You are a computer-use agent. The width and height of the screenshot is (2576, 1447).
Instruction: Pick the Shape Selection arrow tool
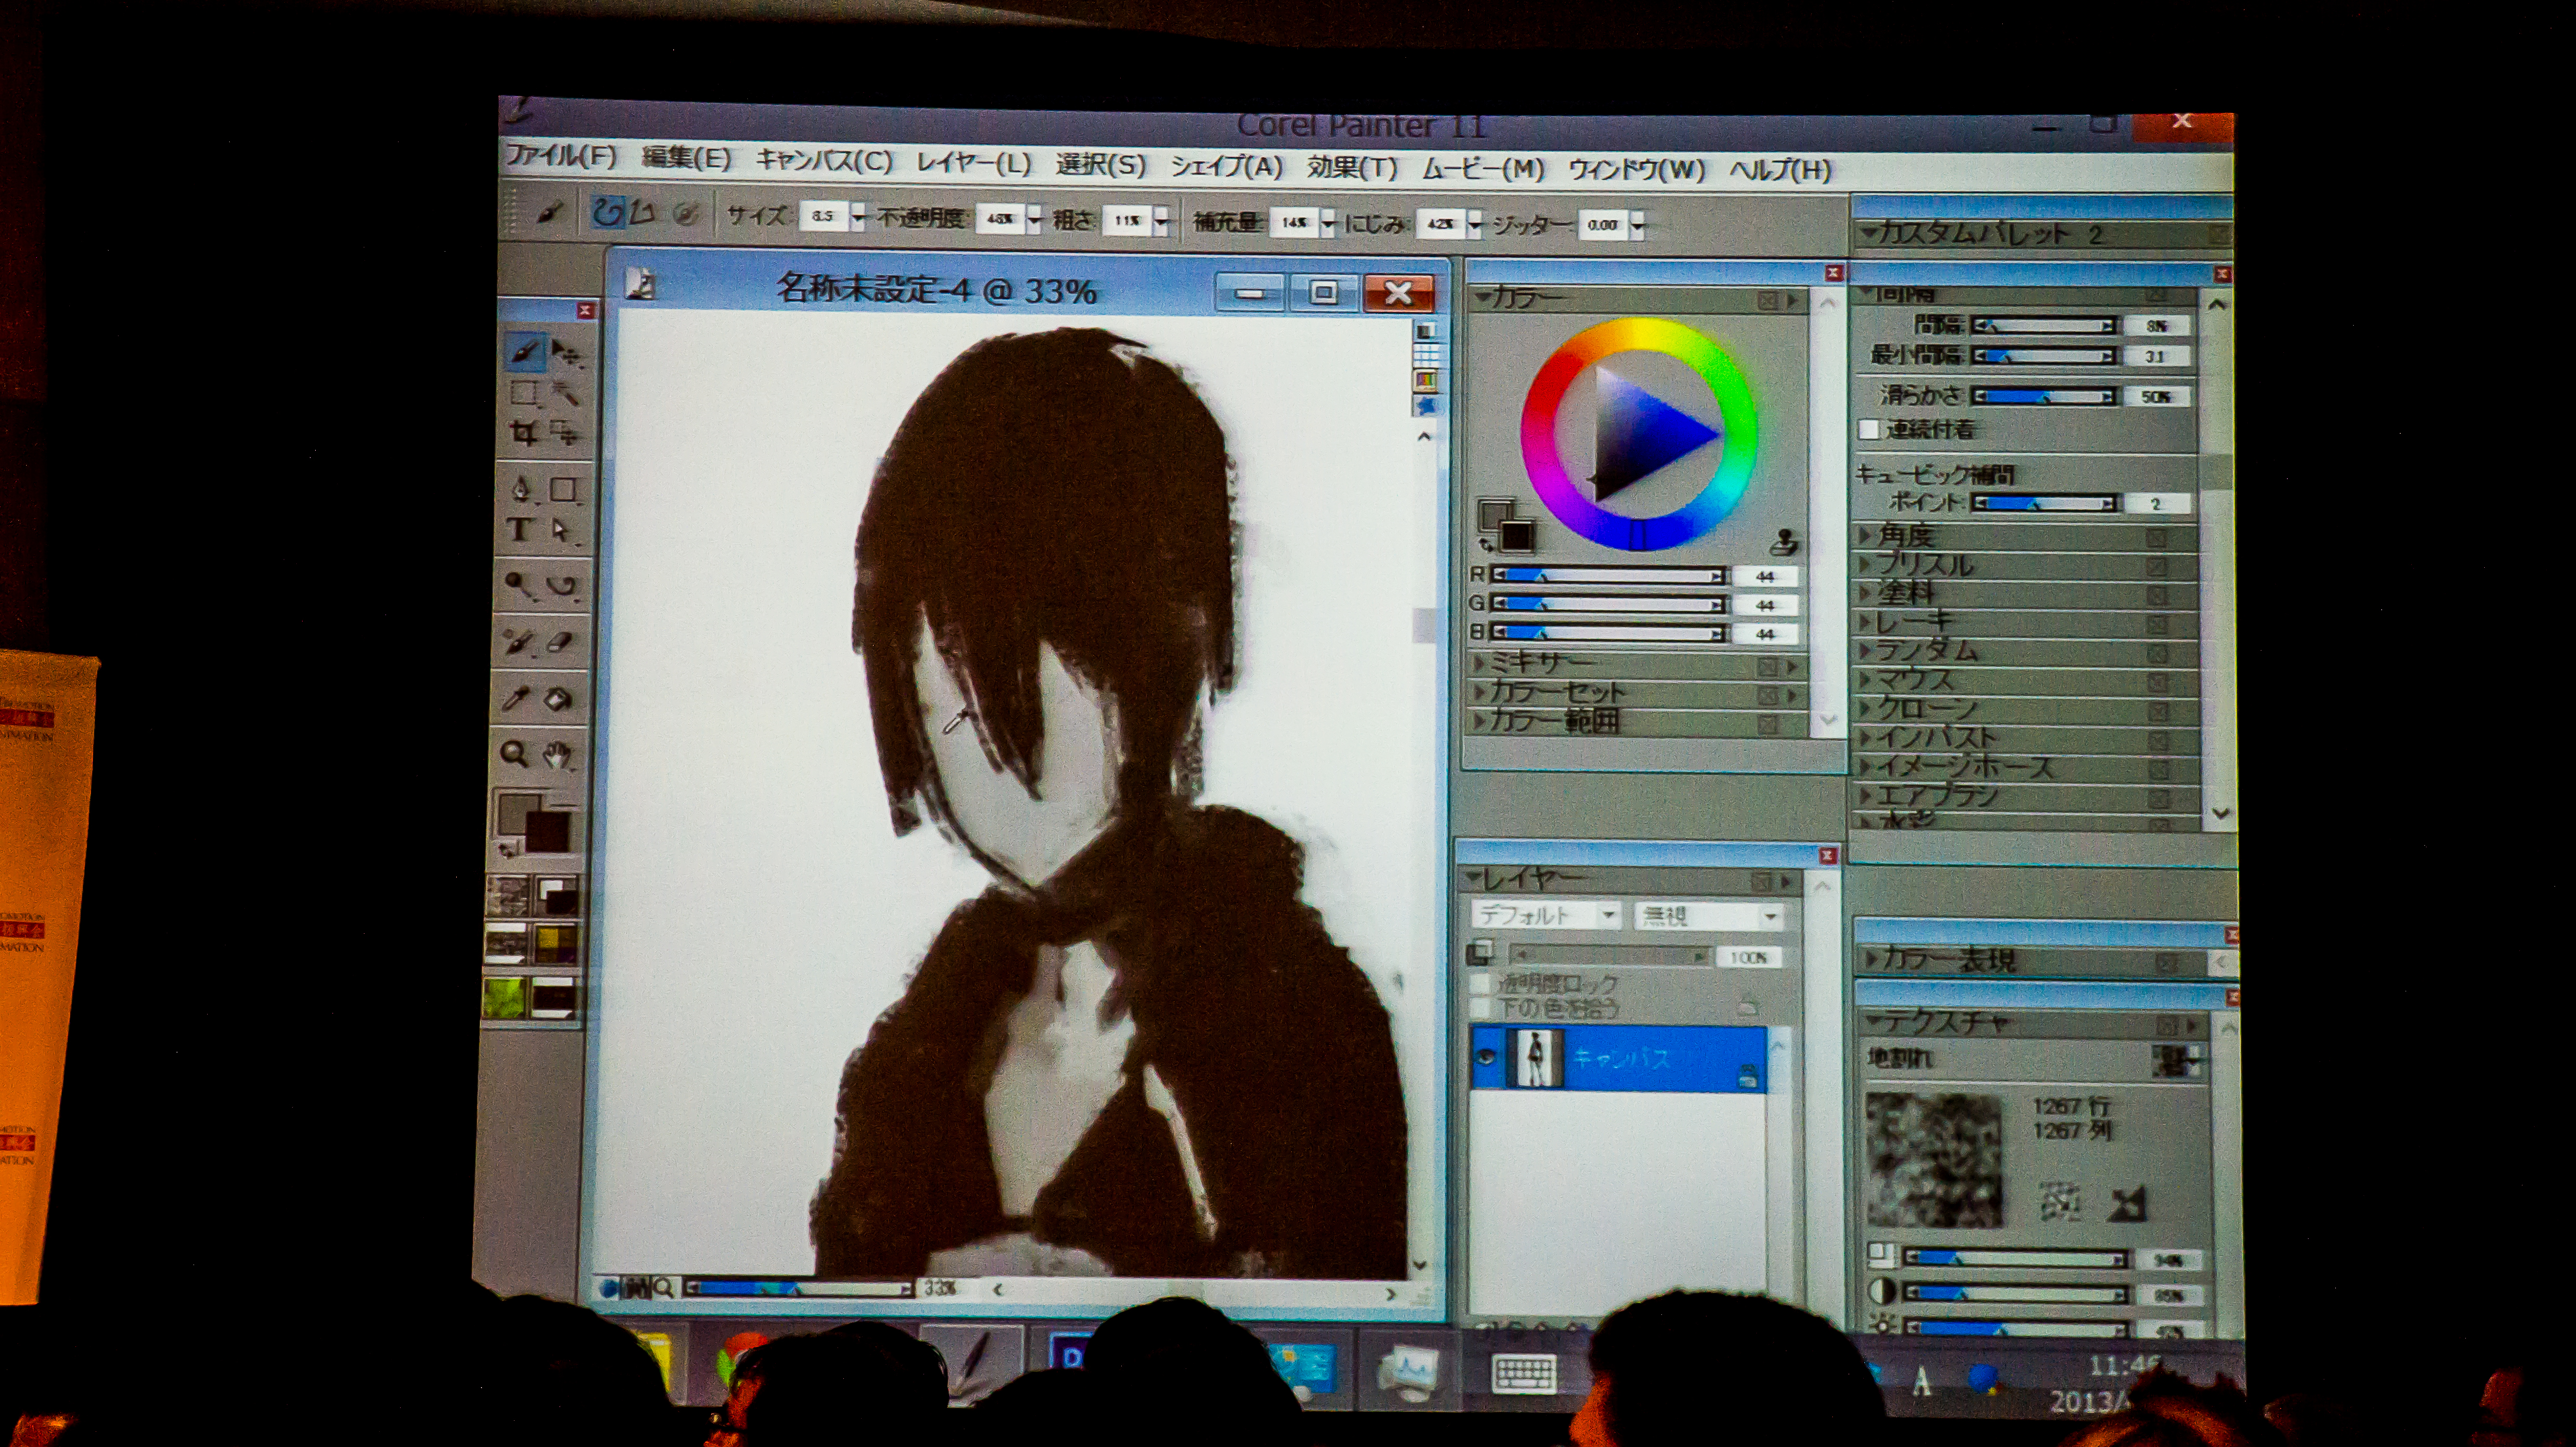562,530
